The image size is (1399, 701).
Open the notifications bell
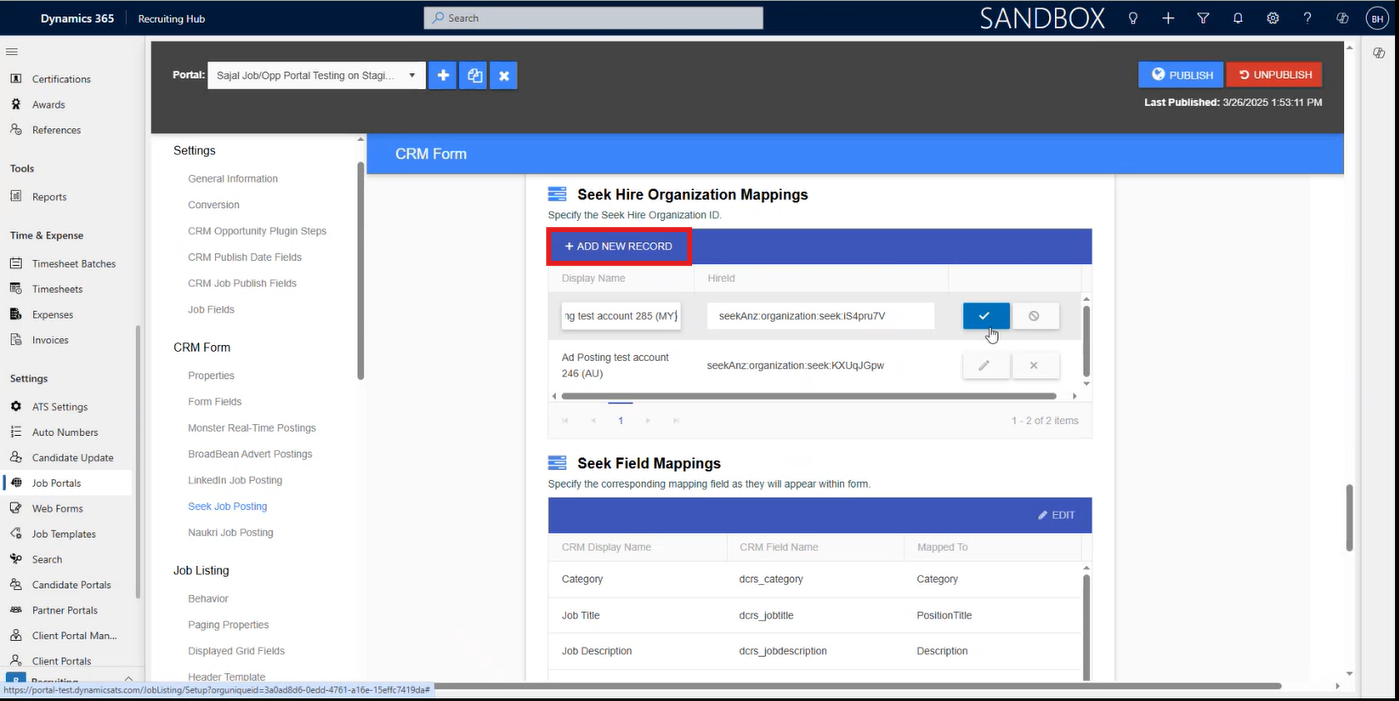[x=1238, y=18]
